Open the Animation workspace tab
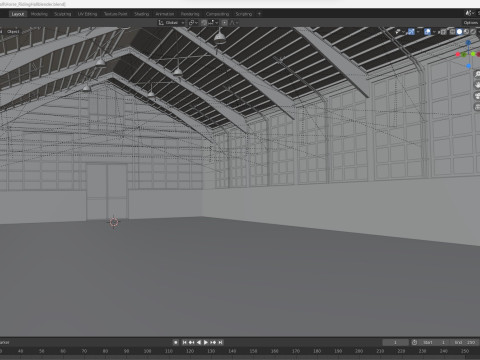Image resolution: width=480 pixels, height=360 pixels. (x=165, y=14)
